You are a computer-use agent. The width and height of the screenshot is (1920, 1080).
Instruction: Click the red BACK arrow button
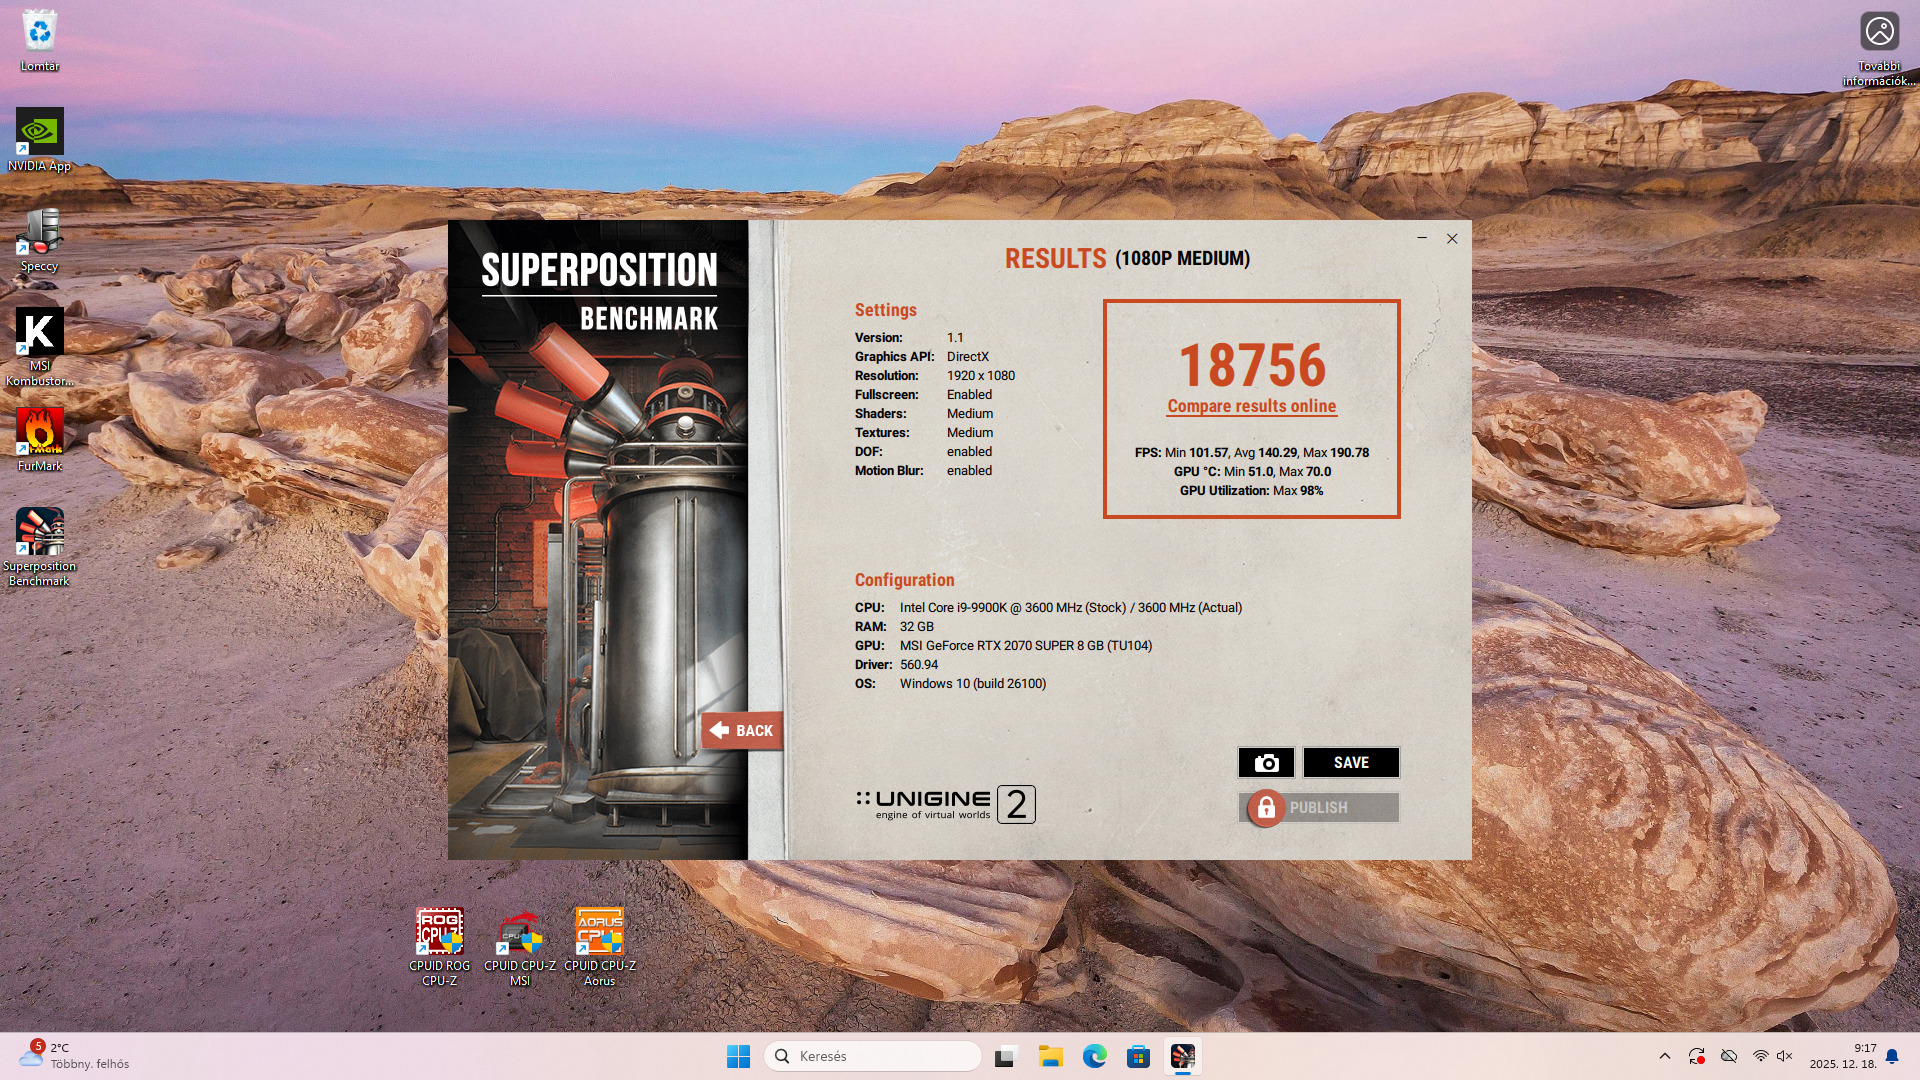click(x=741, y=730)
